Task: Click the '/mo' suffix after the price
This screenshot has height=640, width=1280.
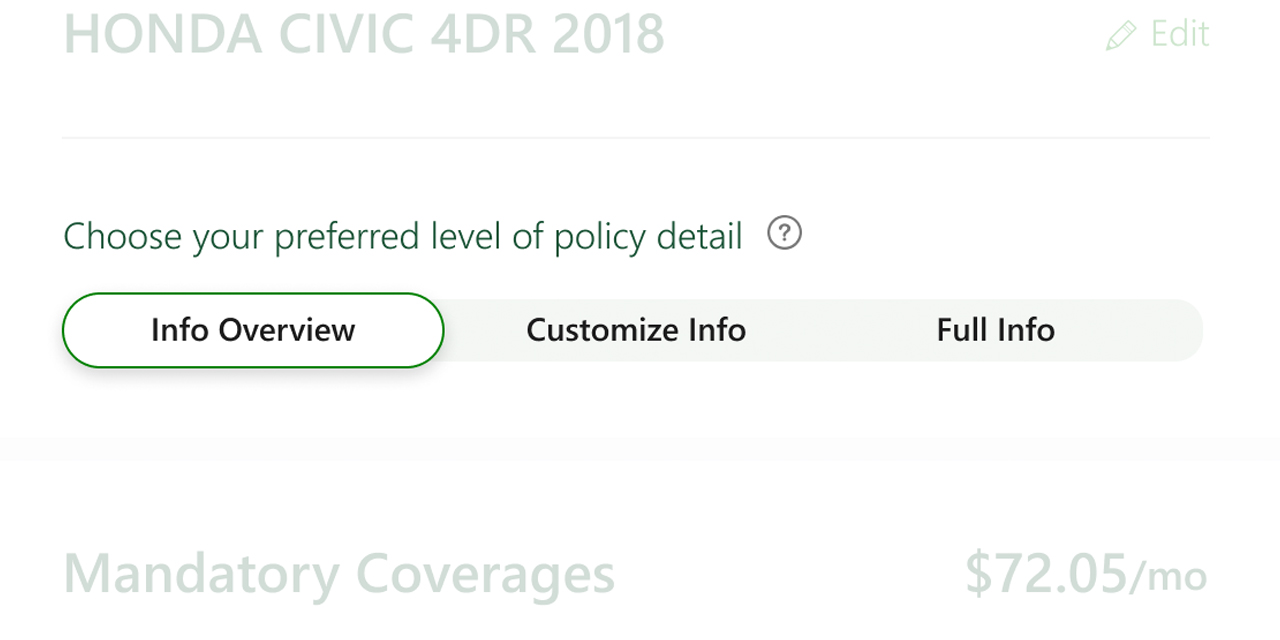Action: coord(1168,576)
